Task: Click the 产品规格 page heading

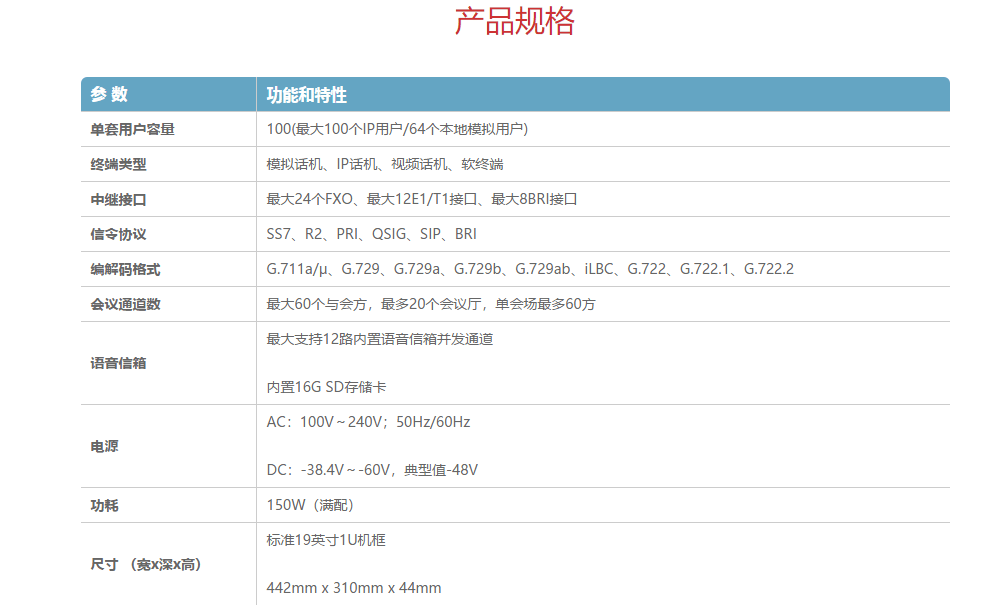Action: tap(515, 22)
